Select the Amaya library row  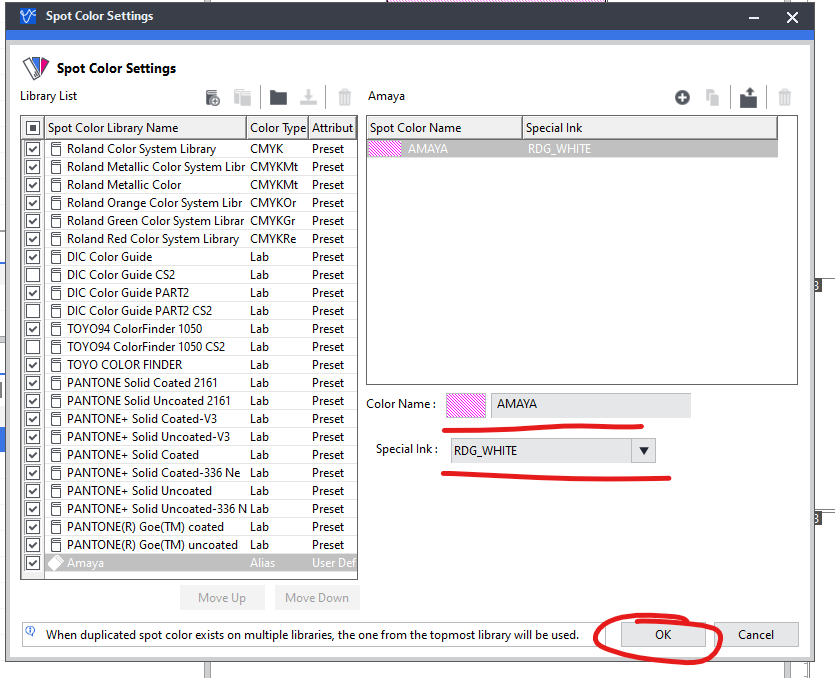(x=150, y=563)
